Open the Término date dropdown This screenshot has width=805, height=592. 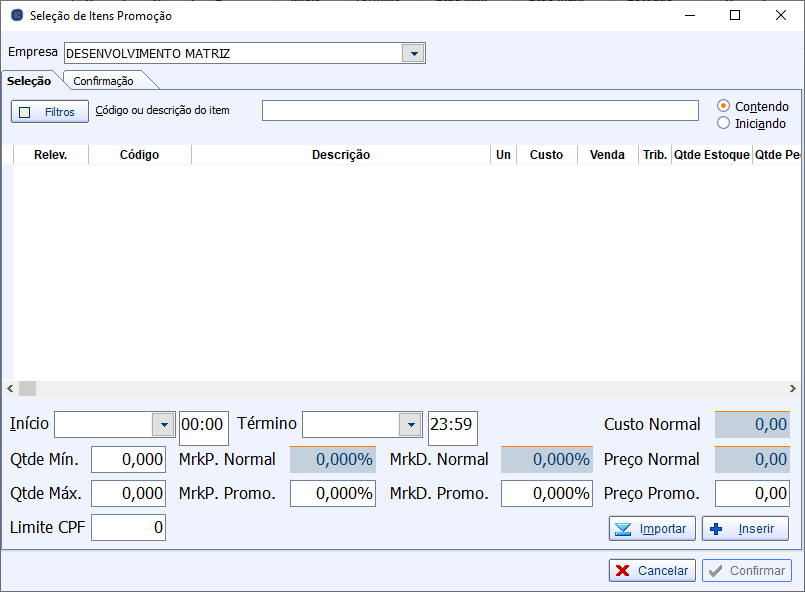click(x=411, y=425)
